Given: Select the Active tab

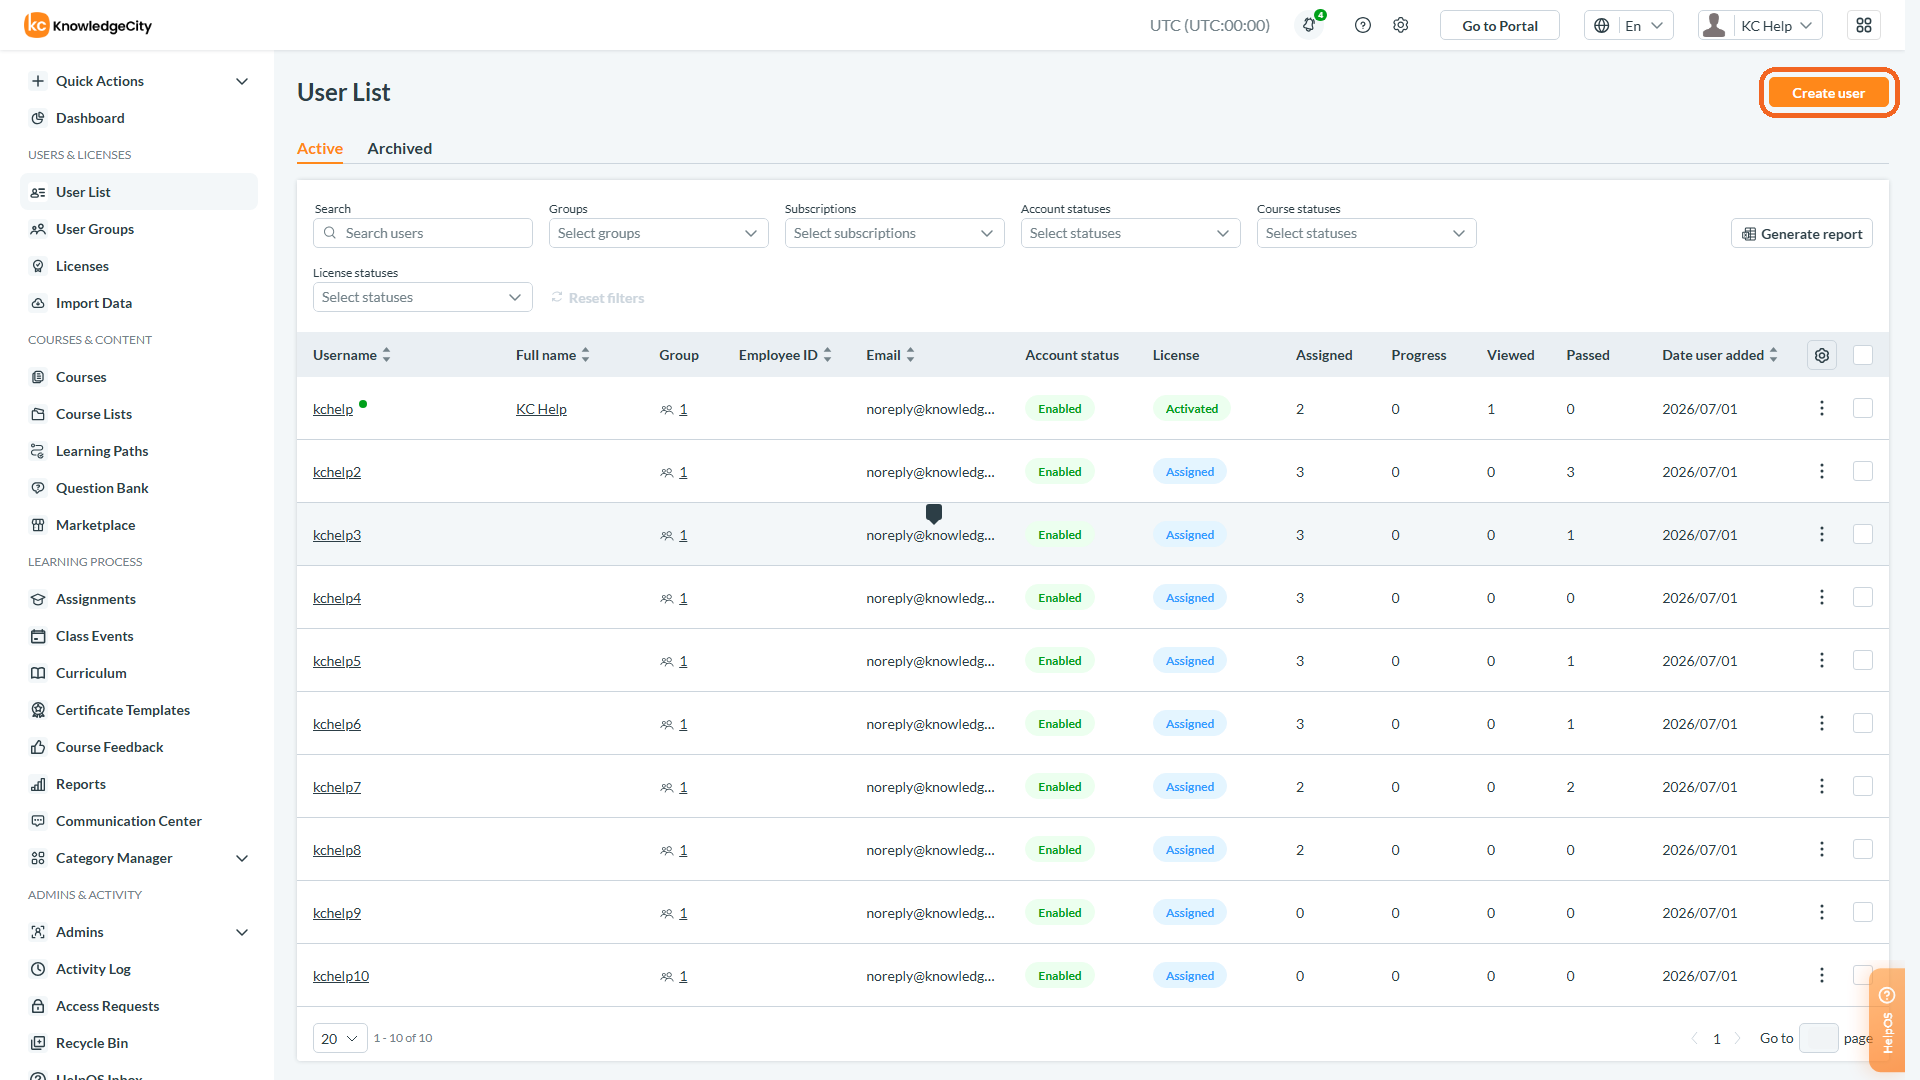Looking at the screenshot, I should [x=320, y=148].
